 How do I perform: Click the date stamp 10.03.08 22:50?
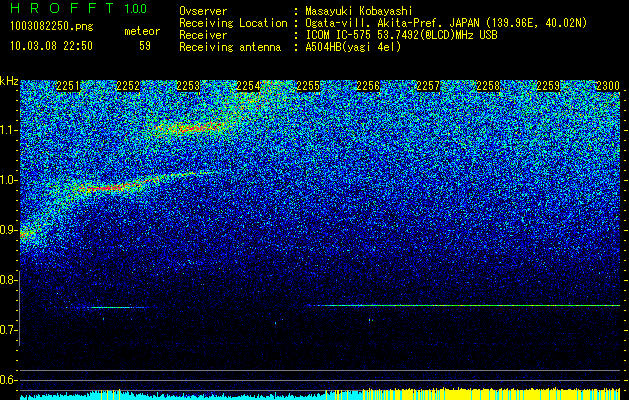(x=51, y=46)
